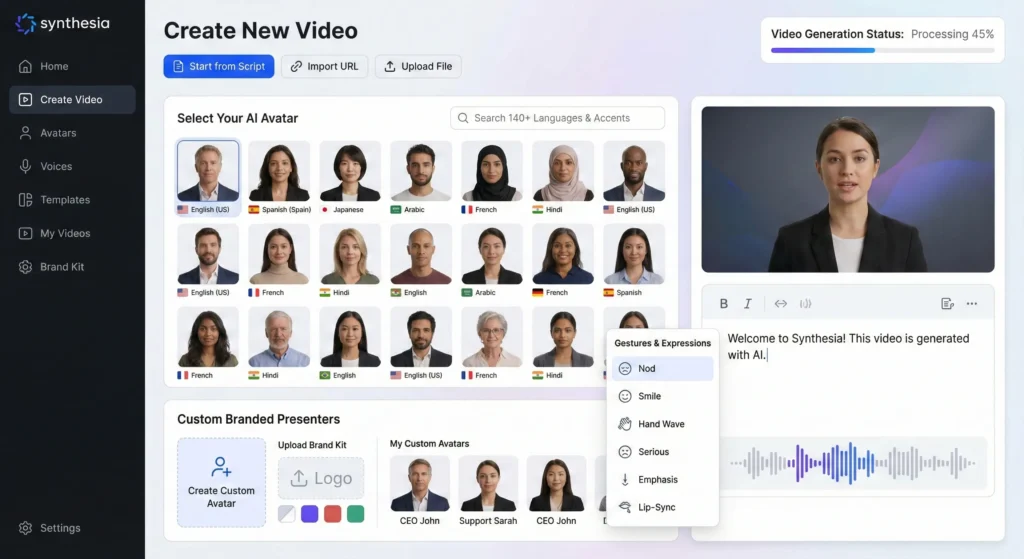Open Templates in sidebar
The width and height of the screenshot is (1024, 559).
coord(72,199)
